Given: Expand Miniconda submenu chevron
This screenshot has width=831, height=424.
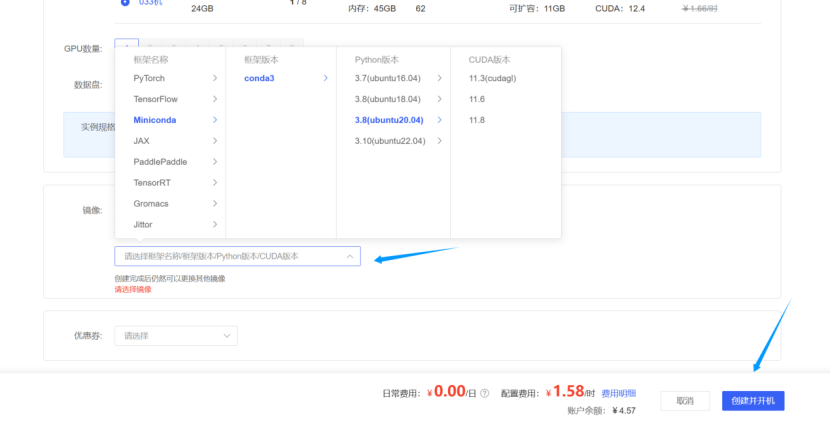Looking at the screenshot, I should [x=215, y=120].
